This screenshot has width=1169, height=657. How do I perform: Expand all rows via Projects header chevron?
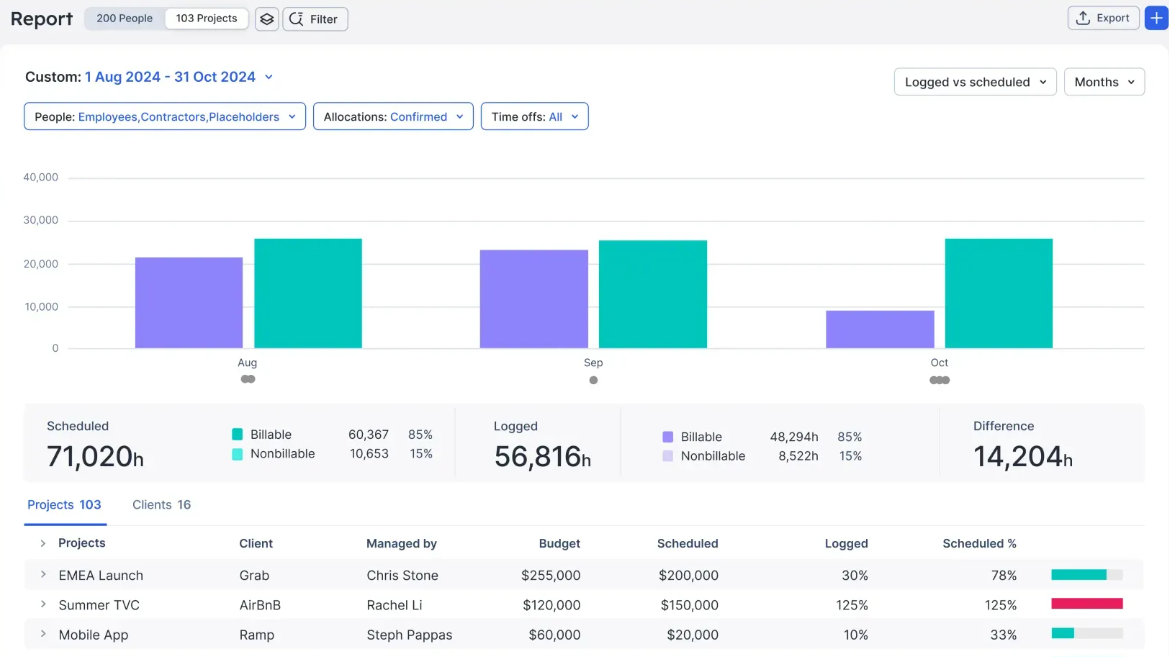coord(42,544)
